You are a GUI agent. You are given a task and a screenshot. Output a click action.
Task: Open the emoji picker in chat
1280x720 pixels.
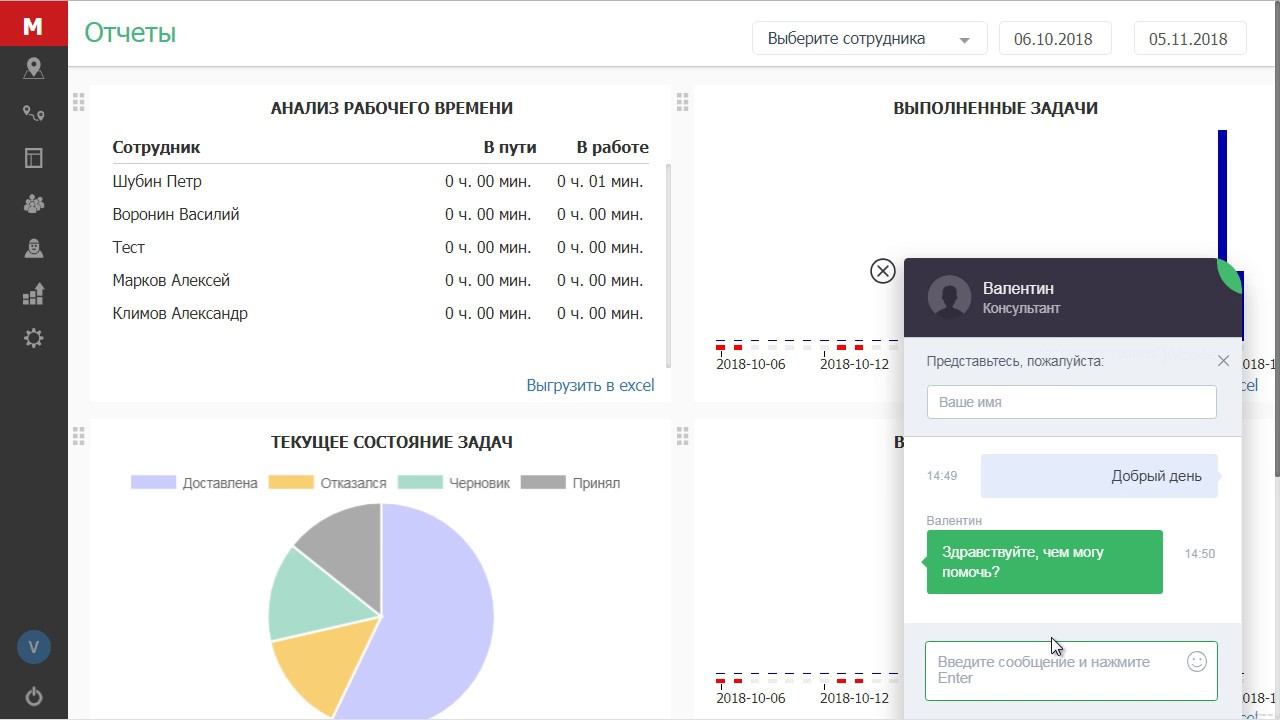(x=1196, y=661)
